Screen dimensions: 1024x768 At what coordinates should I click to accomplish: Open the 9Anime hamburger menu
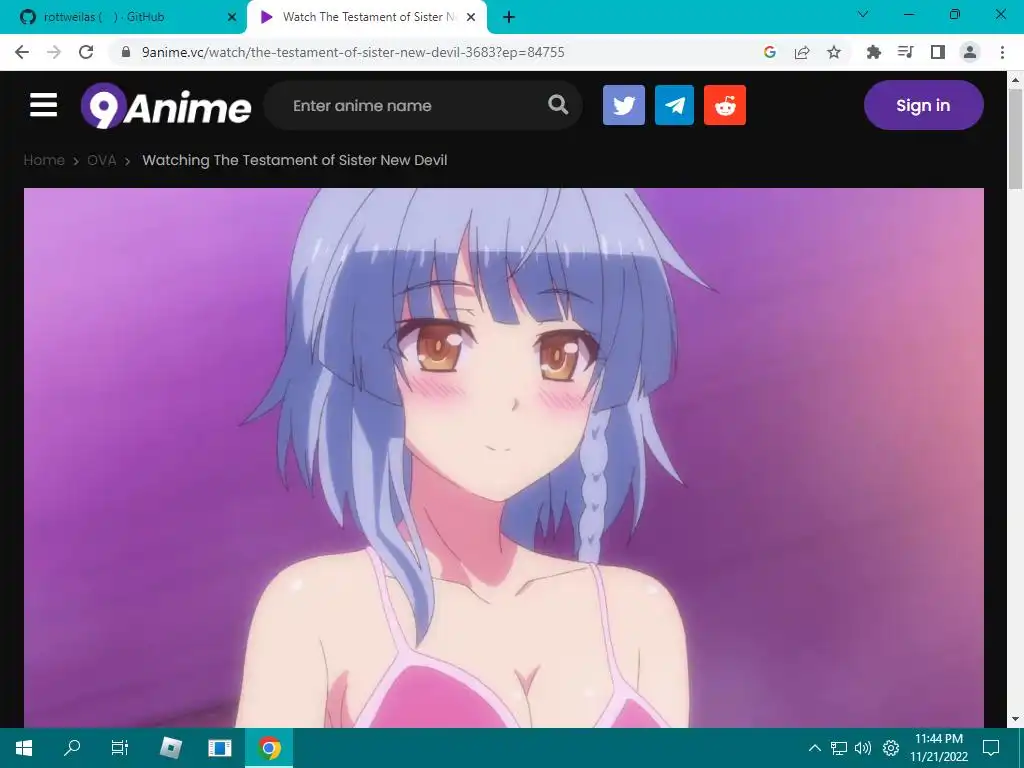pyautogui.click(x=44, y=105)
